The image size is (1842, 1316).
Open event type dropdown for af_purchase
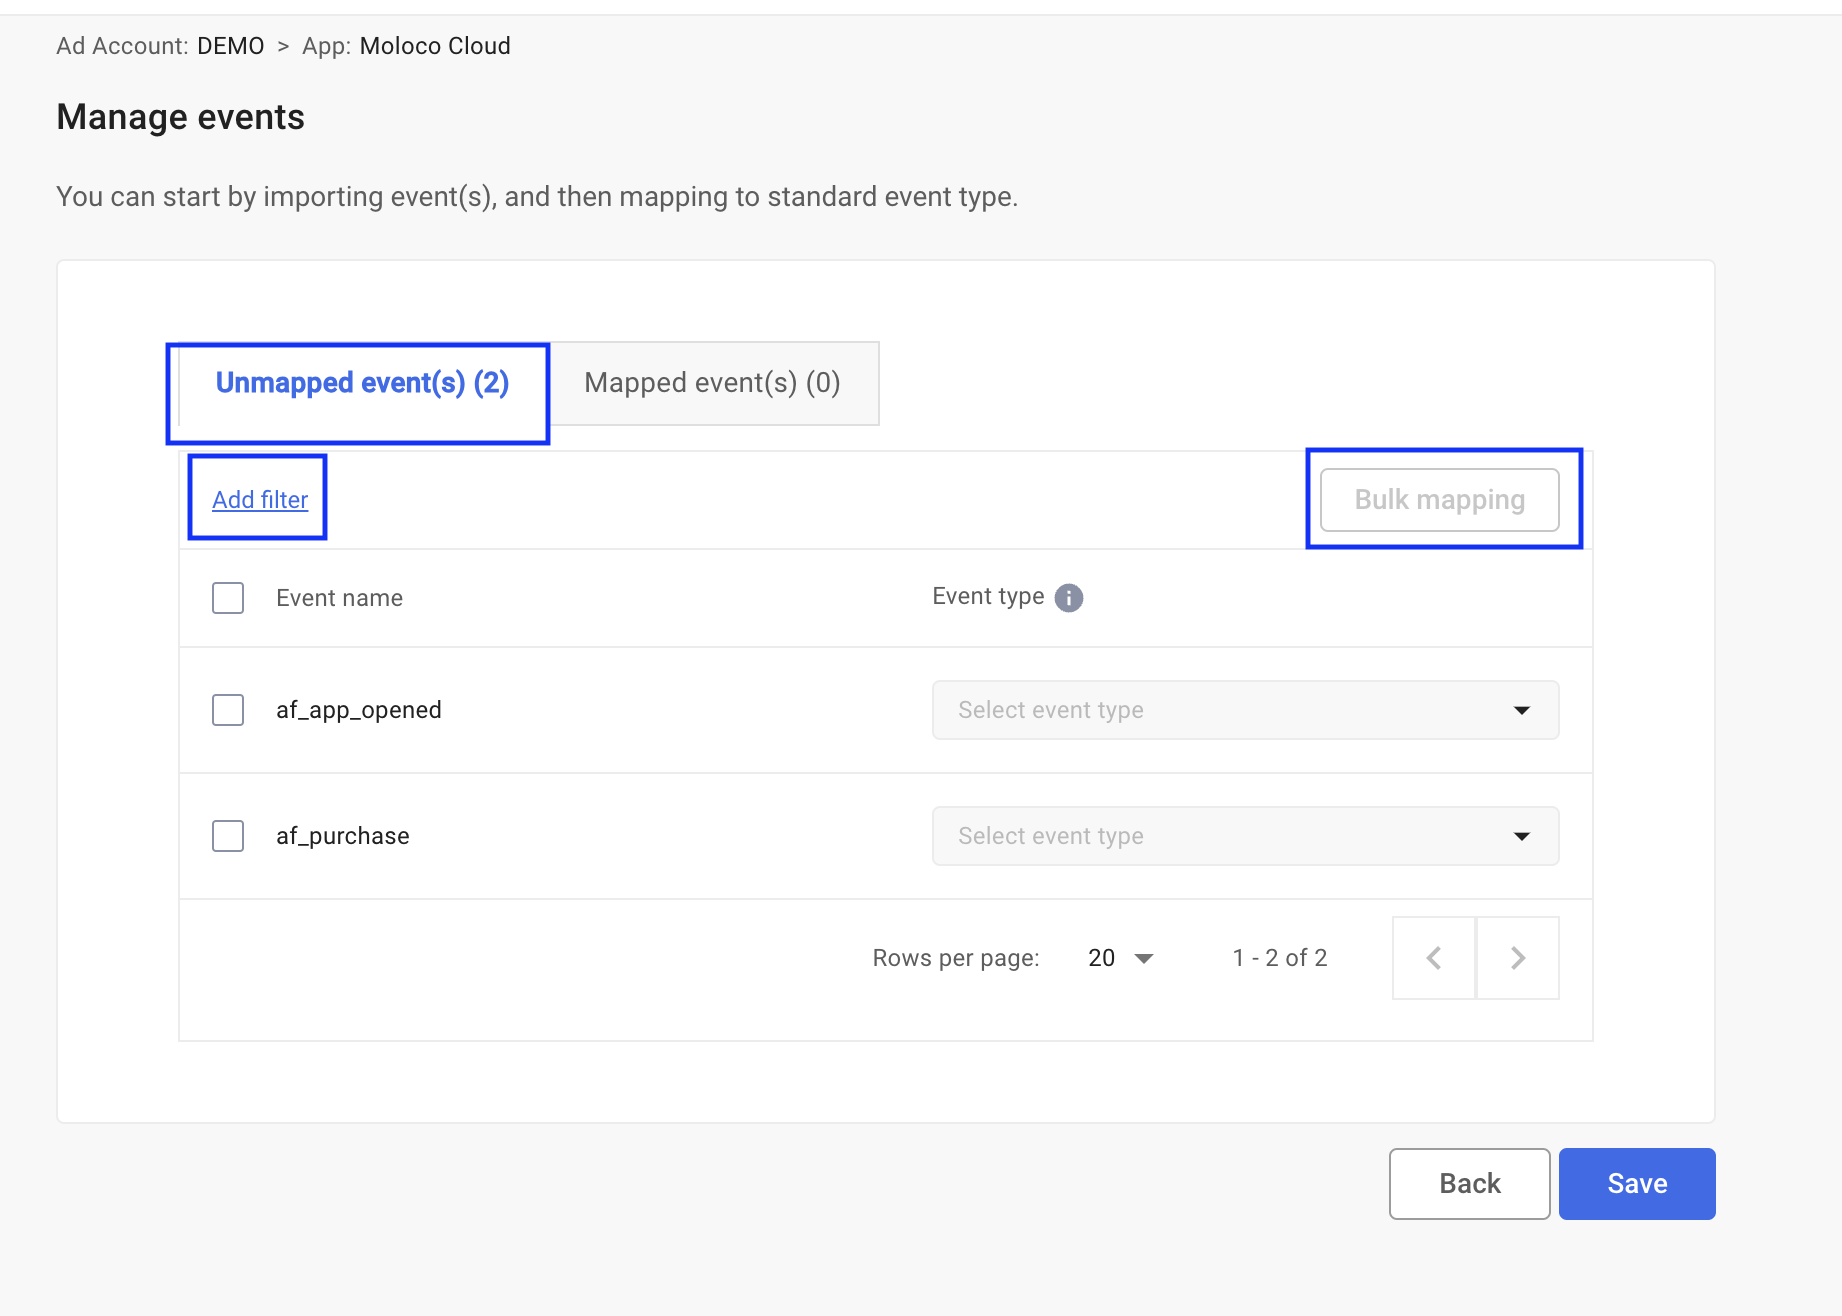pos(1244,836)
